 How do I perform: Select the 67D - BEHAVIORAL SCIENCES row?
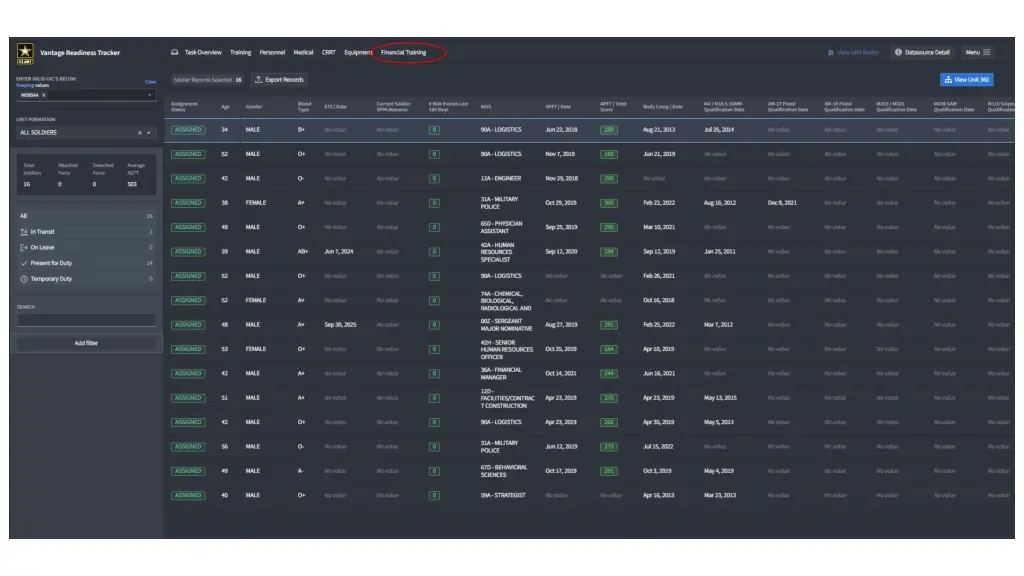(x=589, y=471)
